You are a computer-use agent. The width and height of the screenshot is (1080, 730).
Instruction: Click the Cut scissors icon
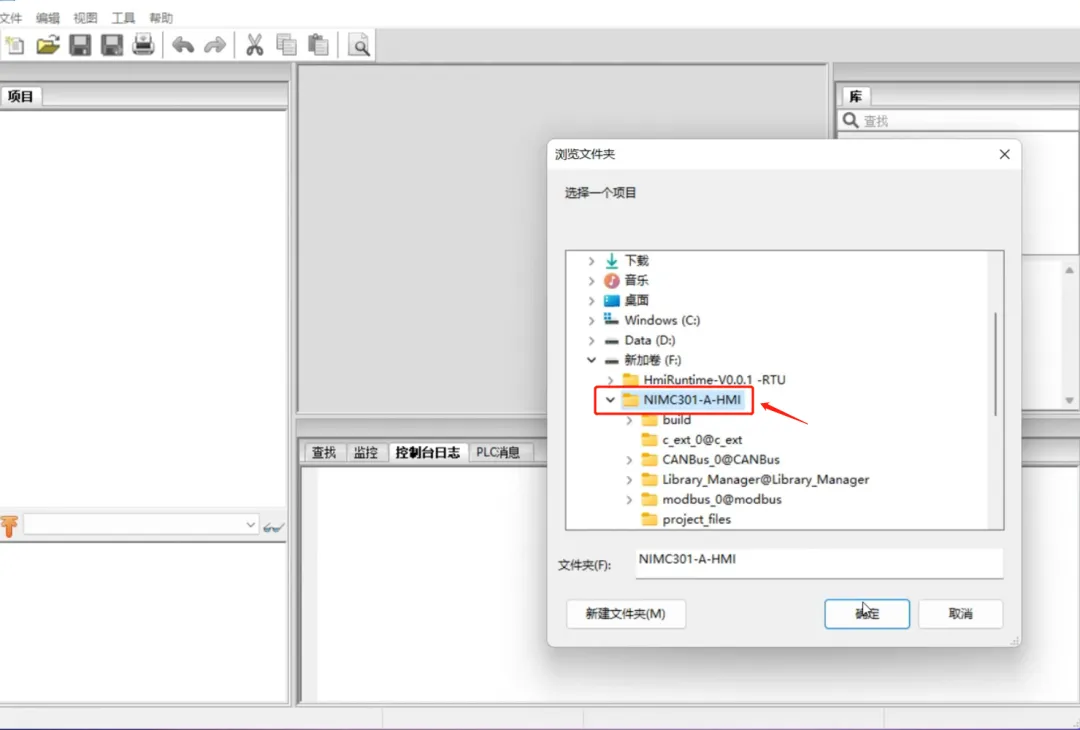(x=254, y=45)
